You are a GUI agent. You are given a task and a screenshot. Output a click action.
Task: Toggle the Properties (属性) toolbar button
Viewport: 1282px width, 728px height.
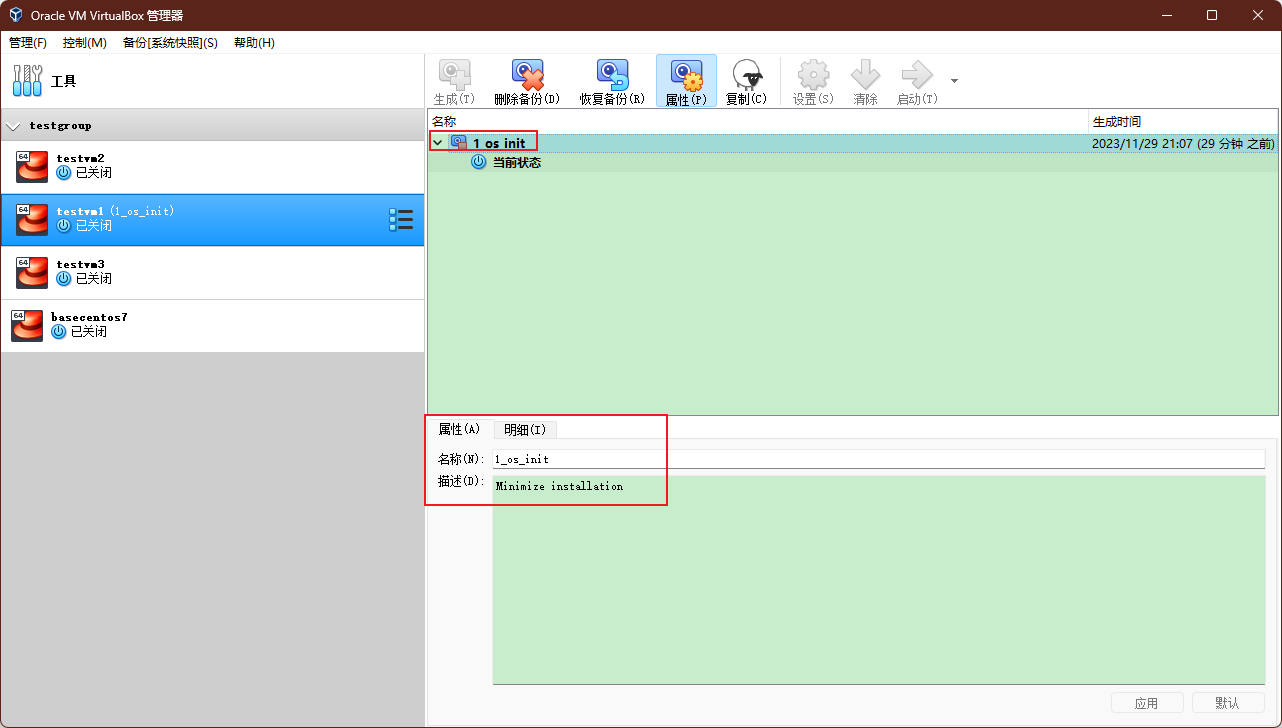686,81
